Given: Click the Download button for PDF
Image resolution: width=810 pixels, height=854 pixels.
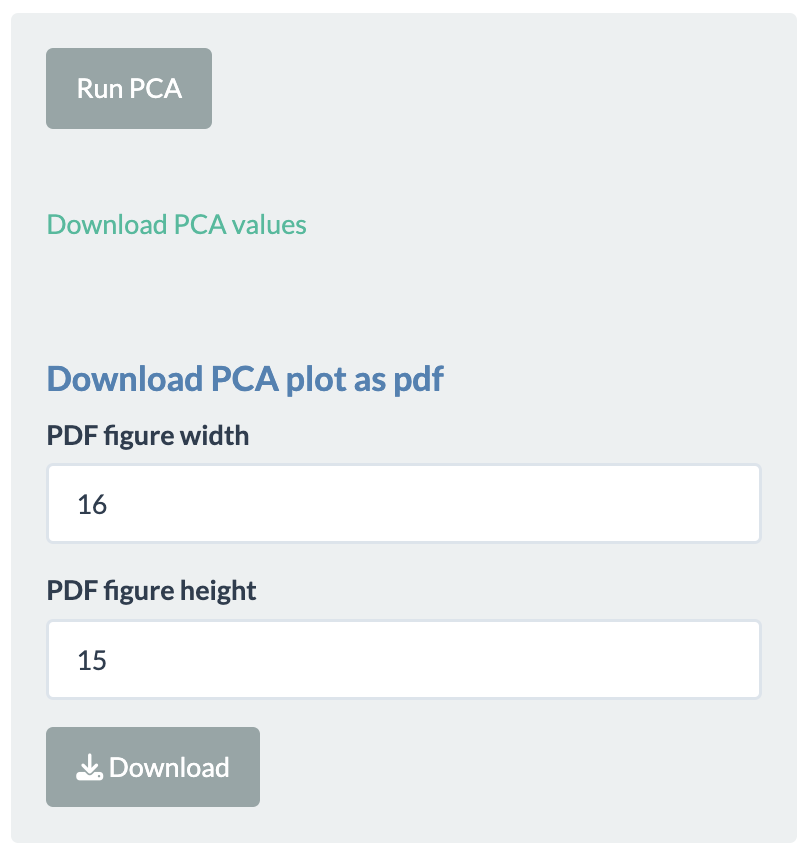Looking at the screenshot, I should [153, 767].
